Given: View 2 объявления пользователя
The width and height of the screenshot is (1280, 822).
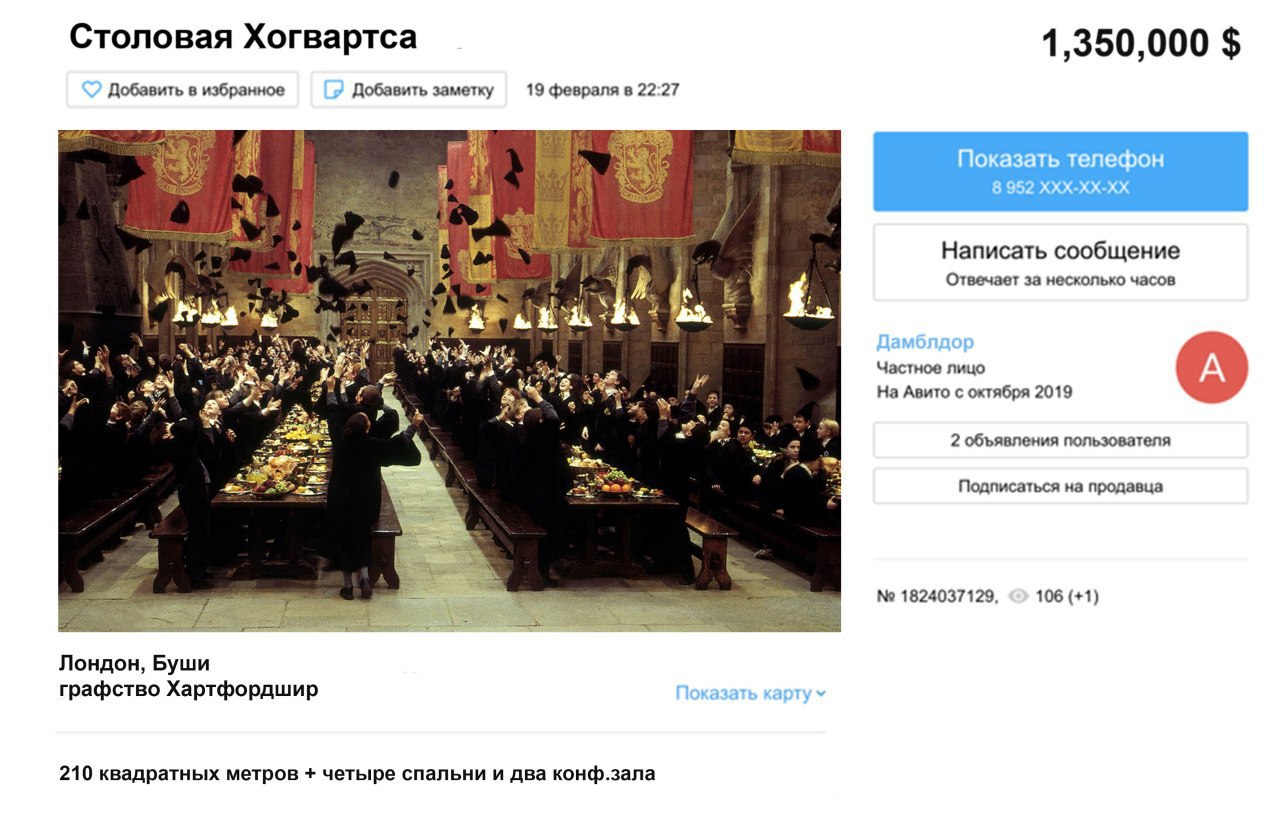Looking at the screenshot, I should [1060, 440].
